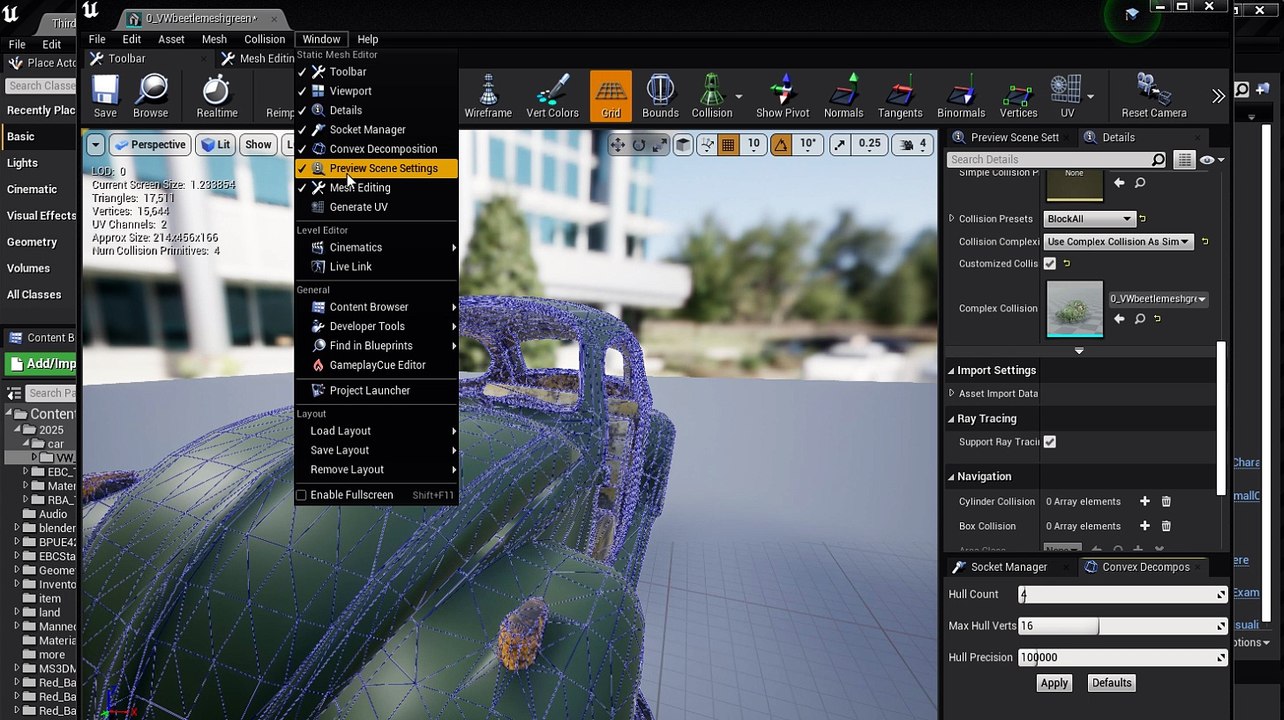
Task: Open Collision display options arrow
Action: click(739, 97)
